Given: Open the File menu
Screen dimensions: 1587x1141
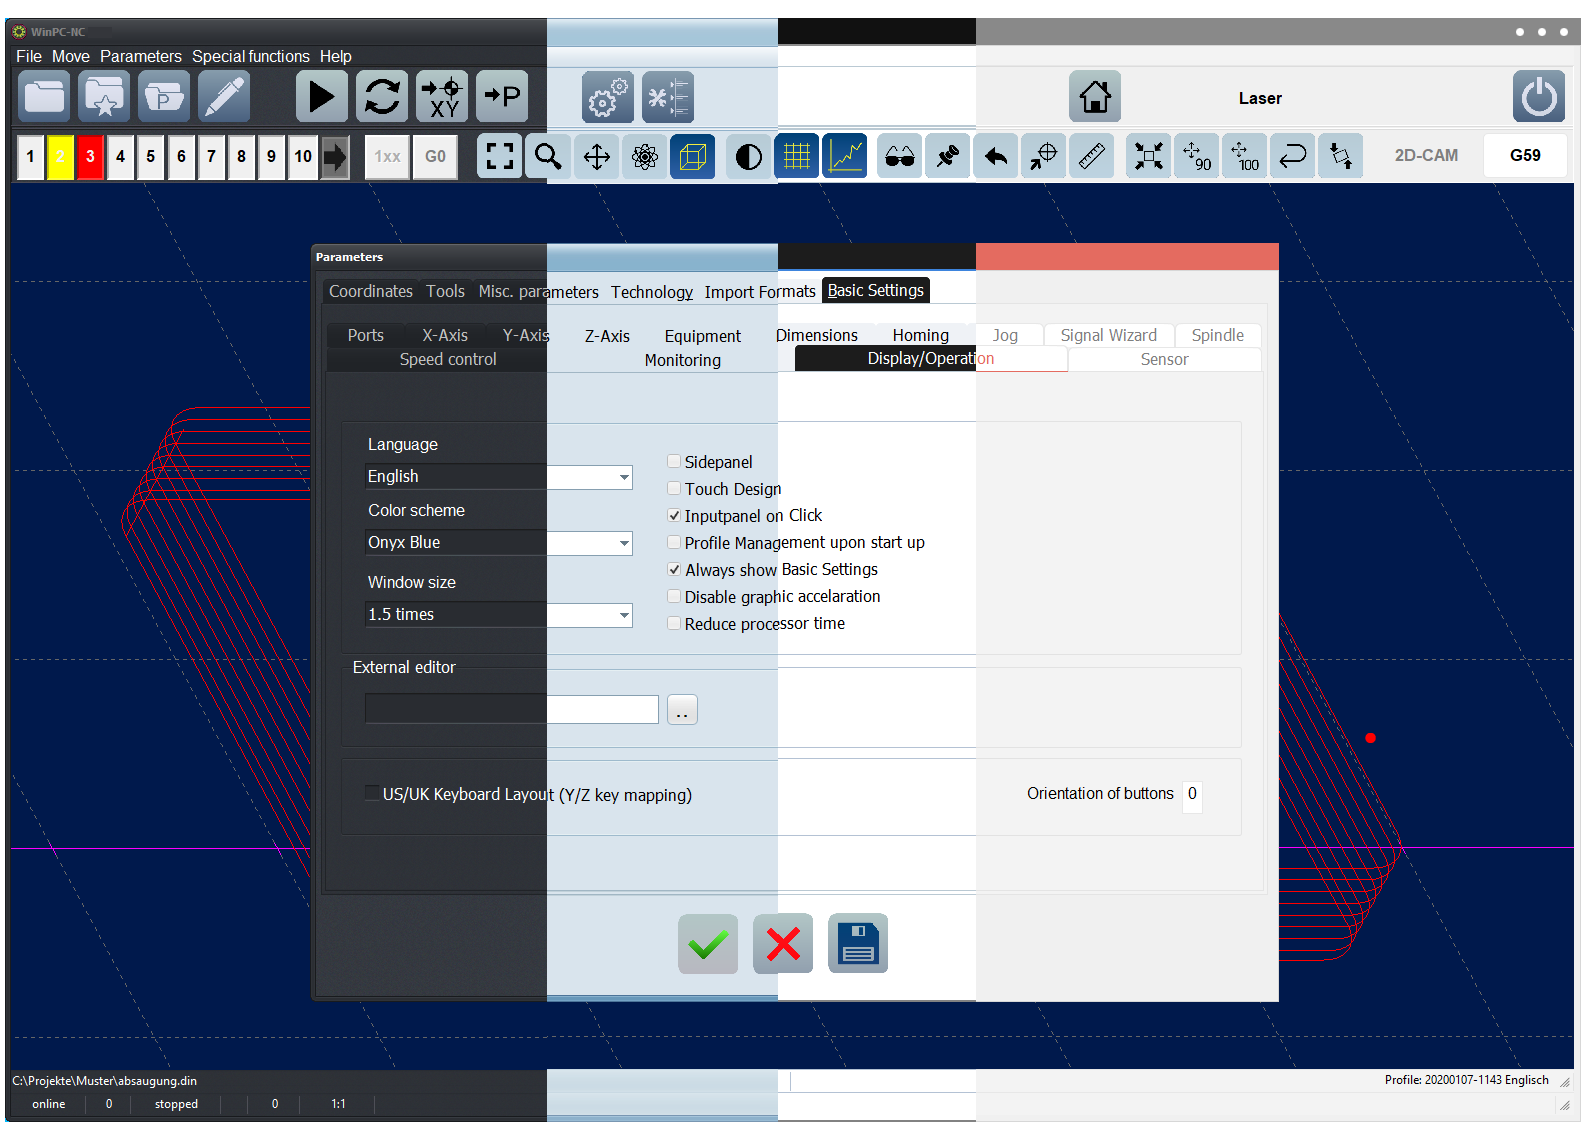Looking at the screenshot, I should point(29,56).
